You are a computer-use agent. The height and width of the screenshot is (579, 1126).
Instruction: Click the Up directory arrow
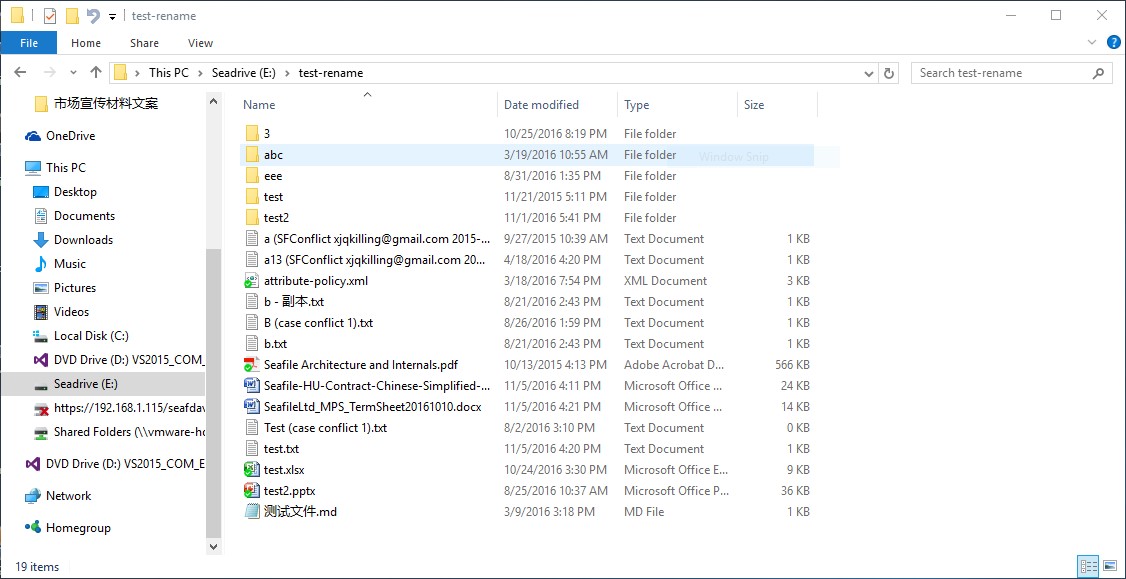pos(96,73)
